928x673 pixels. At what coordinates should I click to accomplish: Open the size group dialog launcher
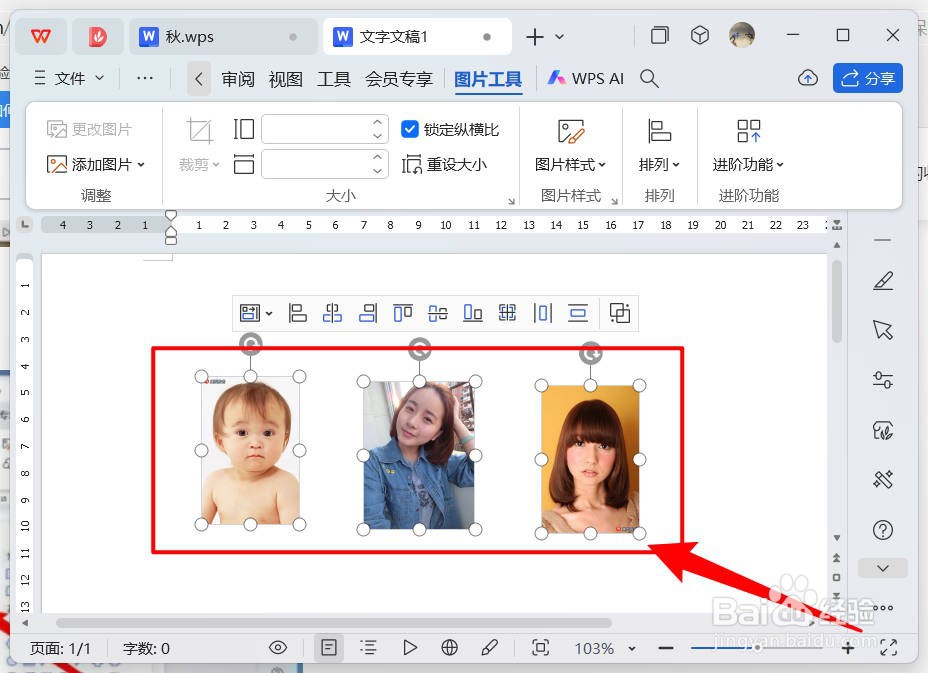511,202
